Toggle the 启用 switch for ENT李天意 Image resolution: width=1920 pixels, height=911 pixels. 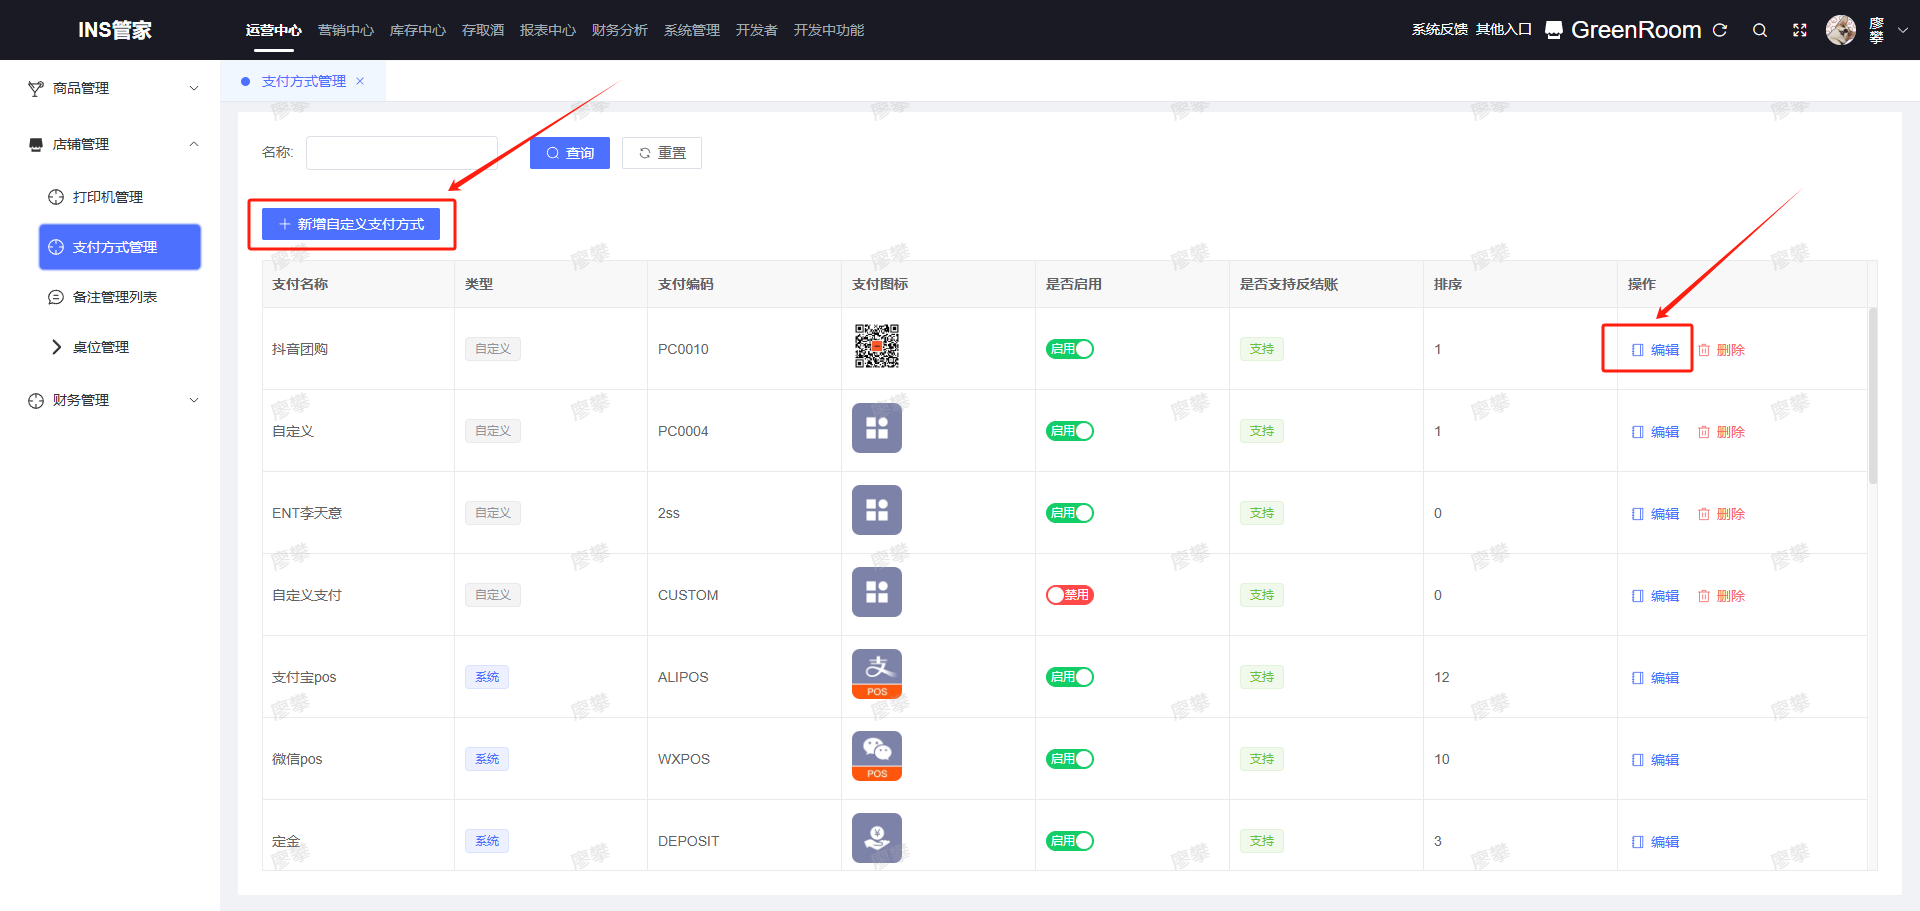[x=1070, y=513]
